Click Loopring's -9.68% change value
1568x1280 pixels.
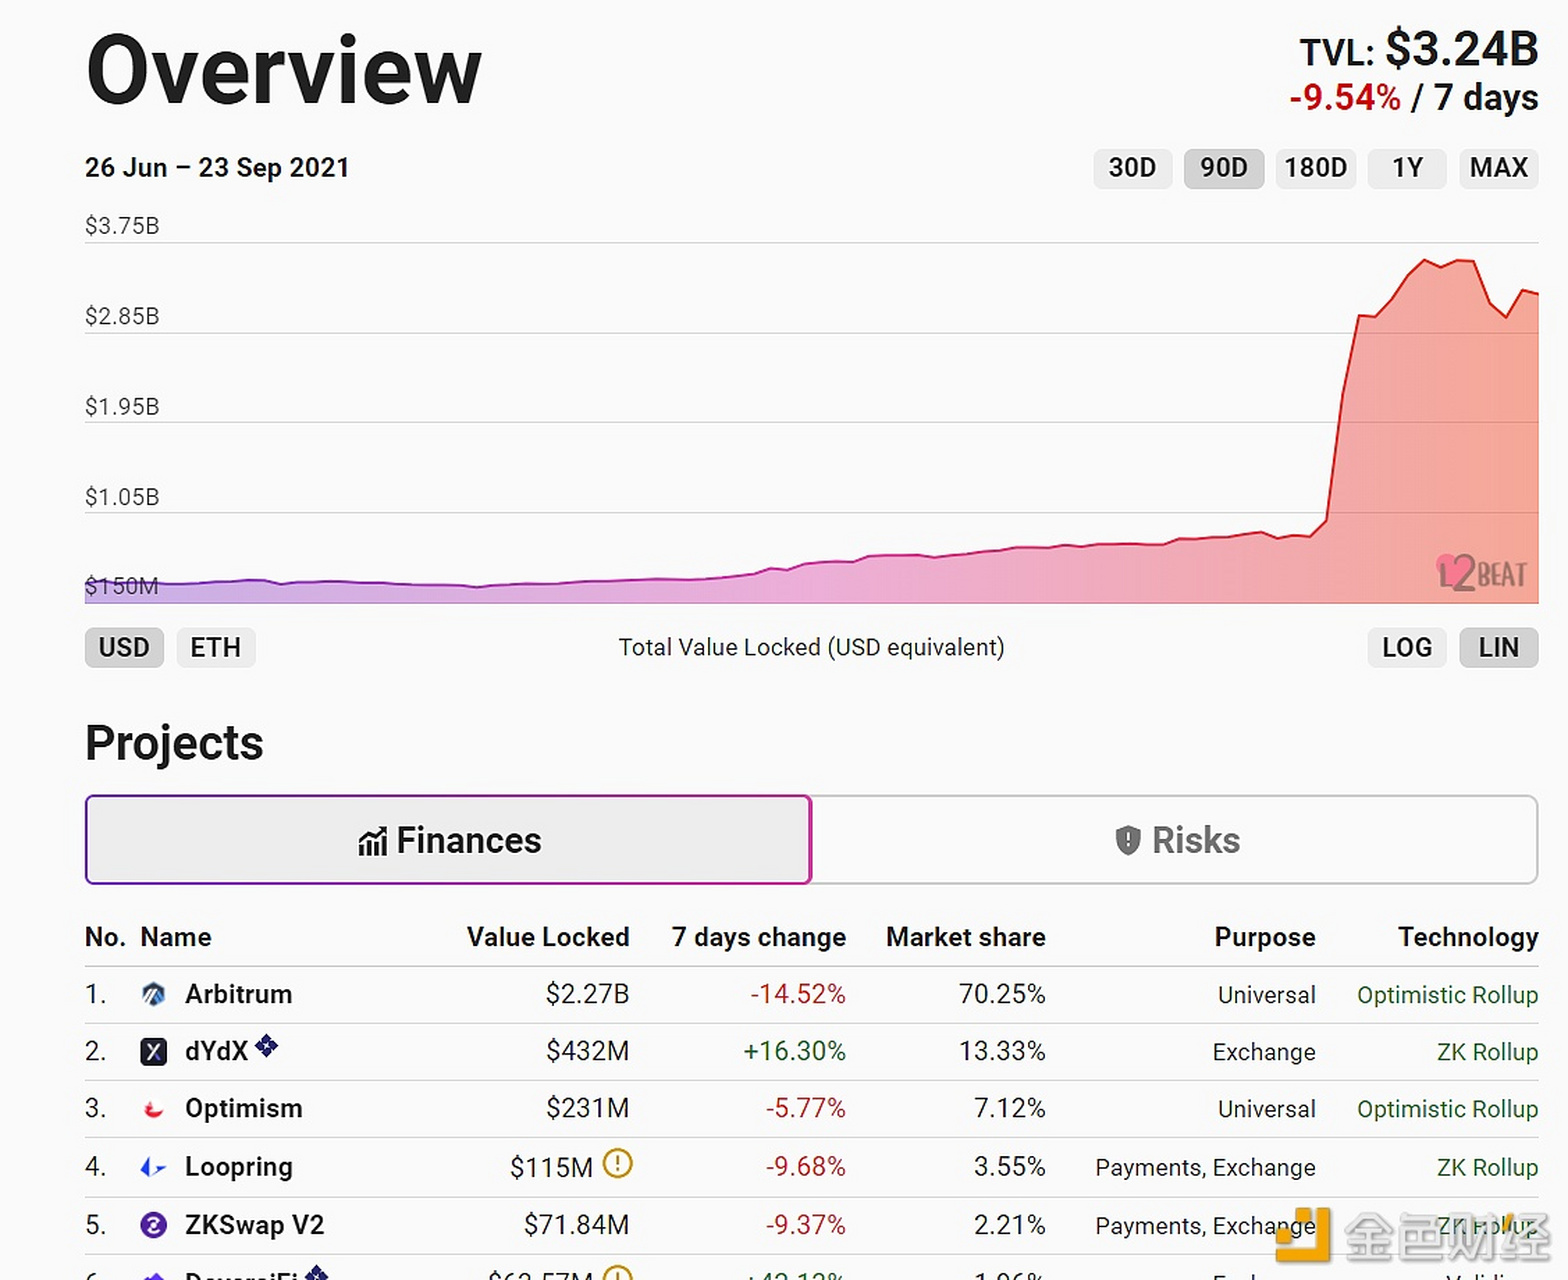[805, 1167]
